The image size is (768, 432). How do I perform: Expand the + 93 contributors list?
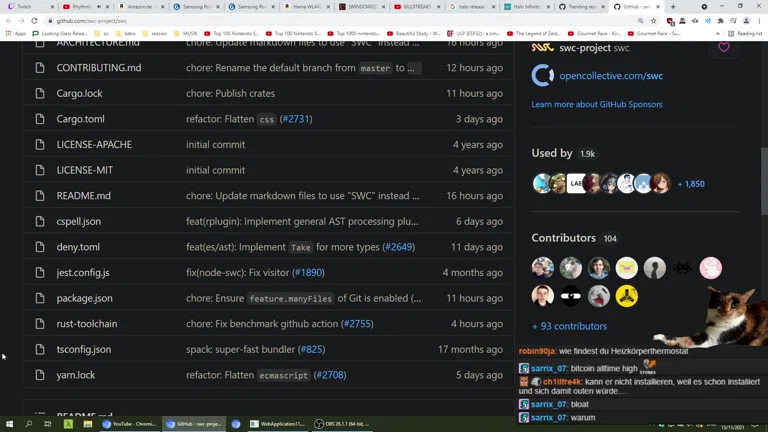pyautogui.click(x=569, y=326)
